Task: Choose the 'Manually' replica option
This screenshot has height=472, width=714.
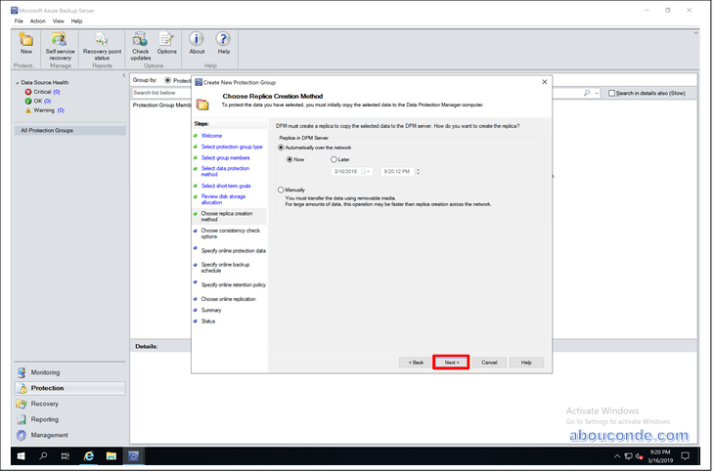Action: (x=281, y=189)
